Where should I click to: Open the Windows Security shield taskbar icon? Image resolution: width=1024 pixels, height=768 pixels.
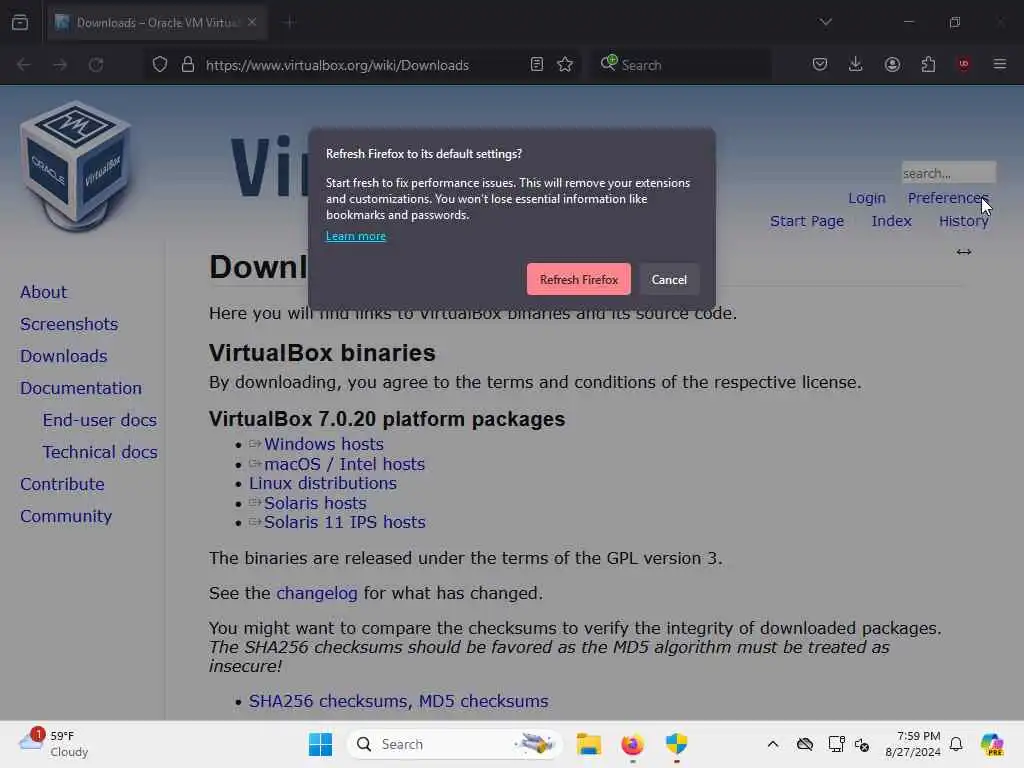click(677, 744)
